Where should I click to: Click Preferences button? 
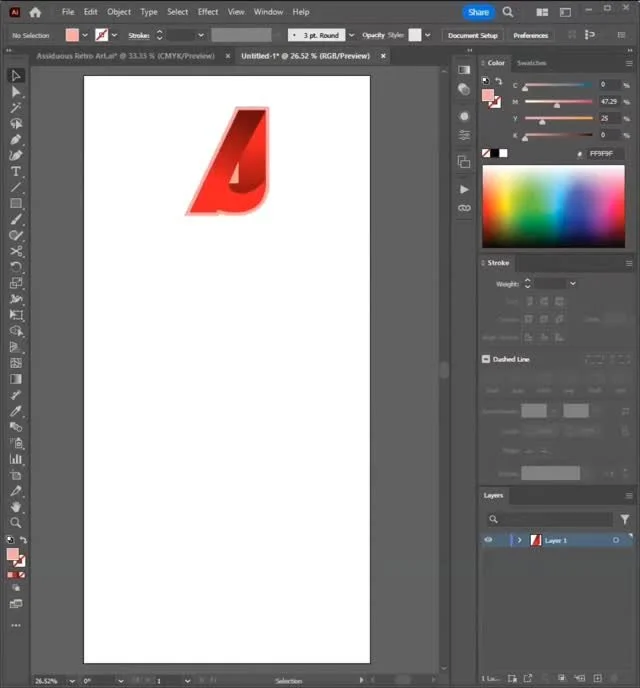[x=530, y=36]
